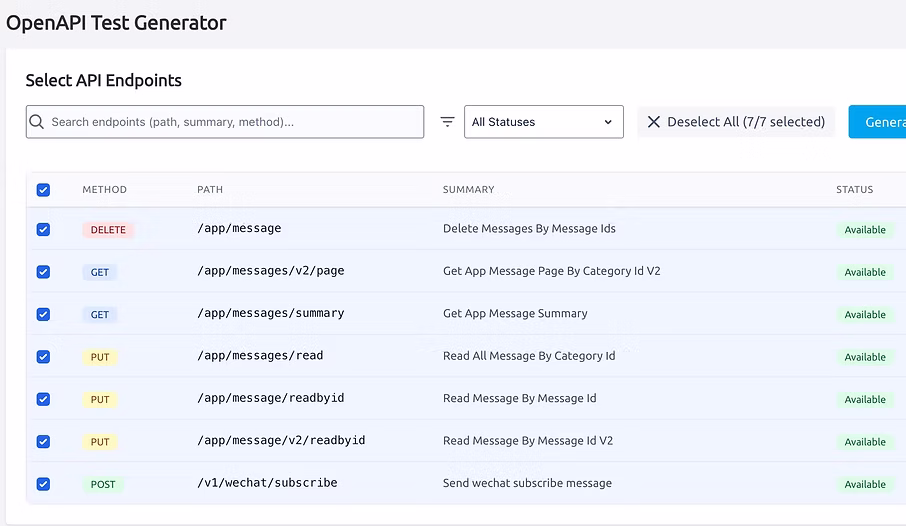The height and width of the screenshot is (526, 906).
Task: Click Available status for /app/messages/read row
Action: [865, 357]
